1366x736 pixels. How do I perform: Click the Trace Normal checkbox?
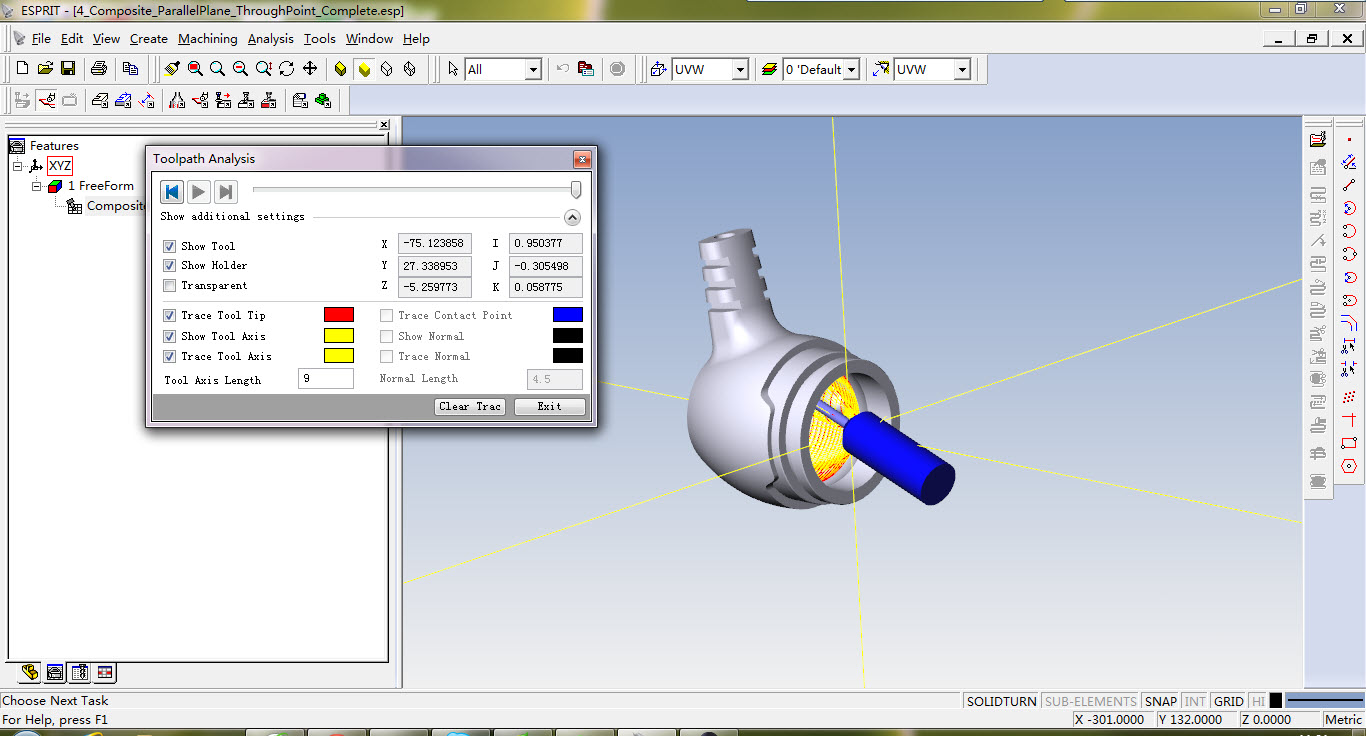[386, 356]
